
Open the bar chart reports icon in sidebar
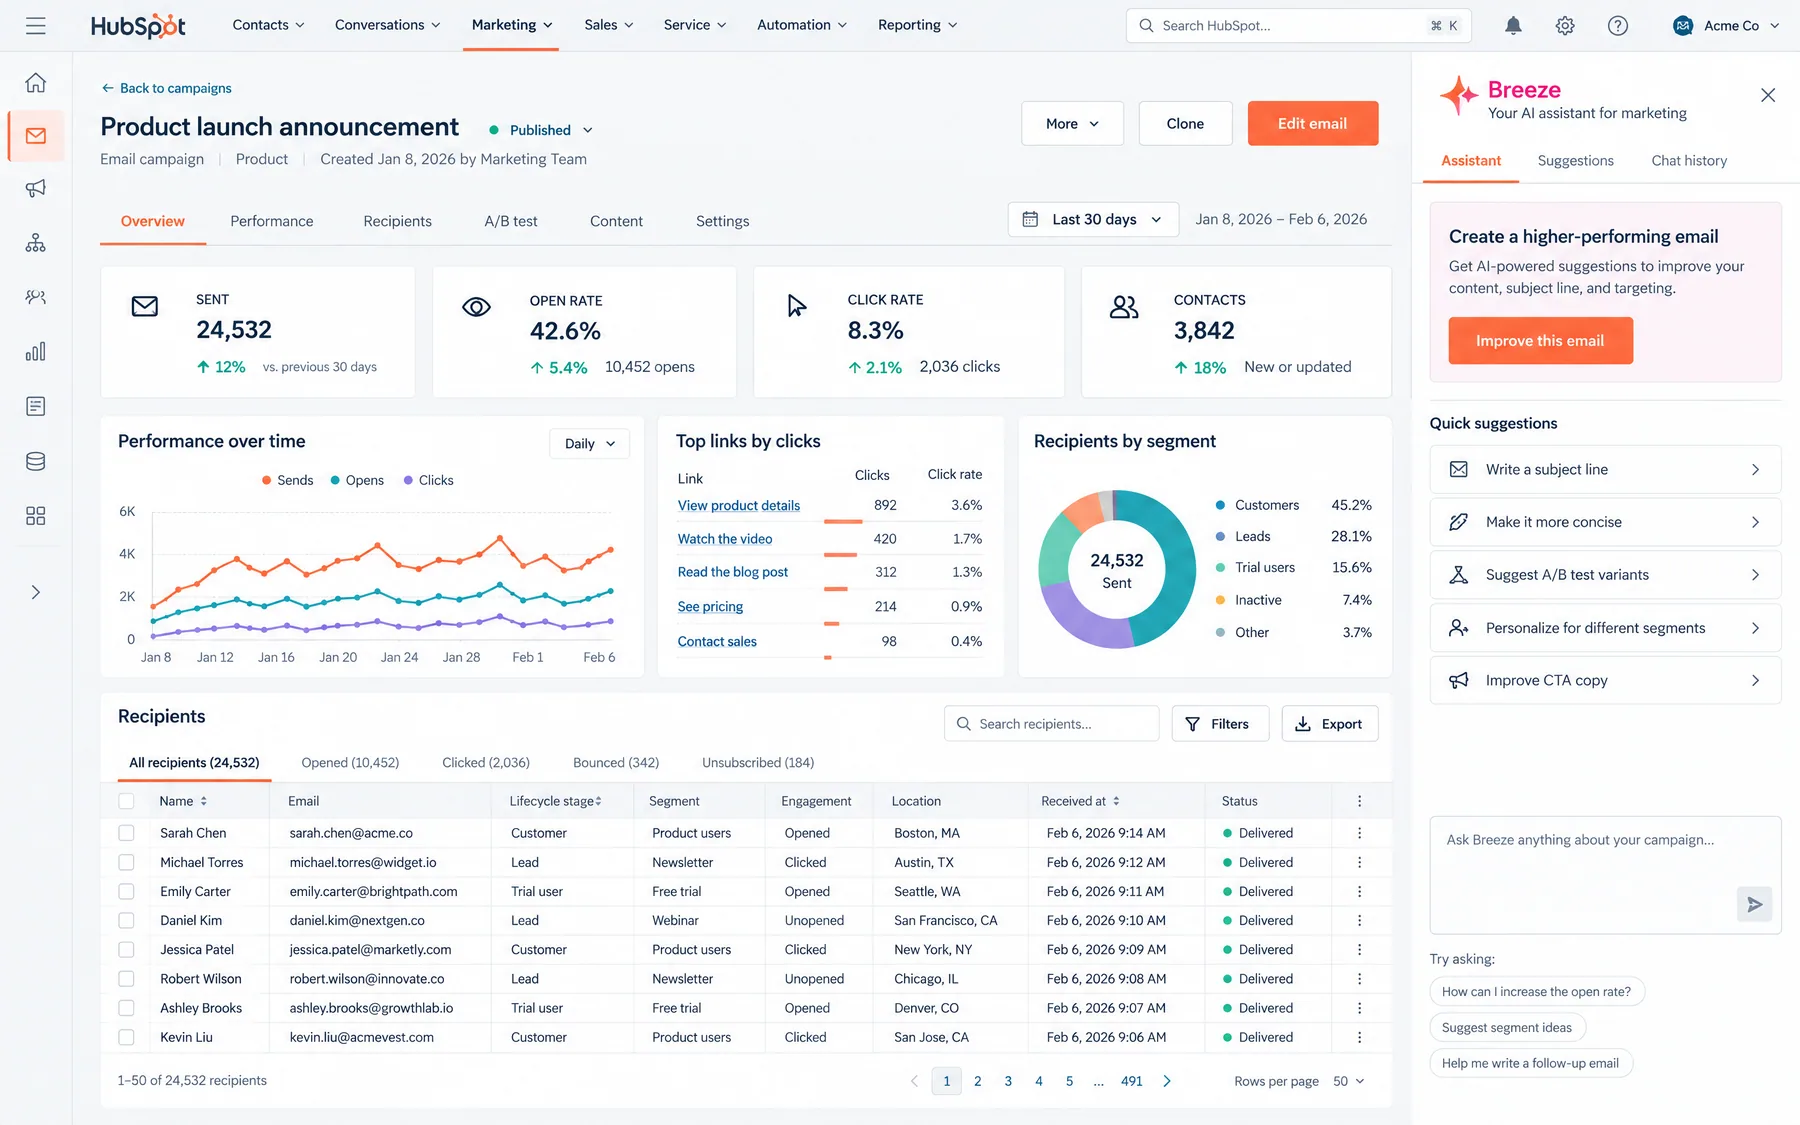[x=36, y=352]
